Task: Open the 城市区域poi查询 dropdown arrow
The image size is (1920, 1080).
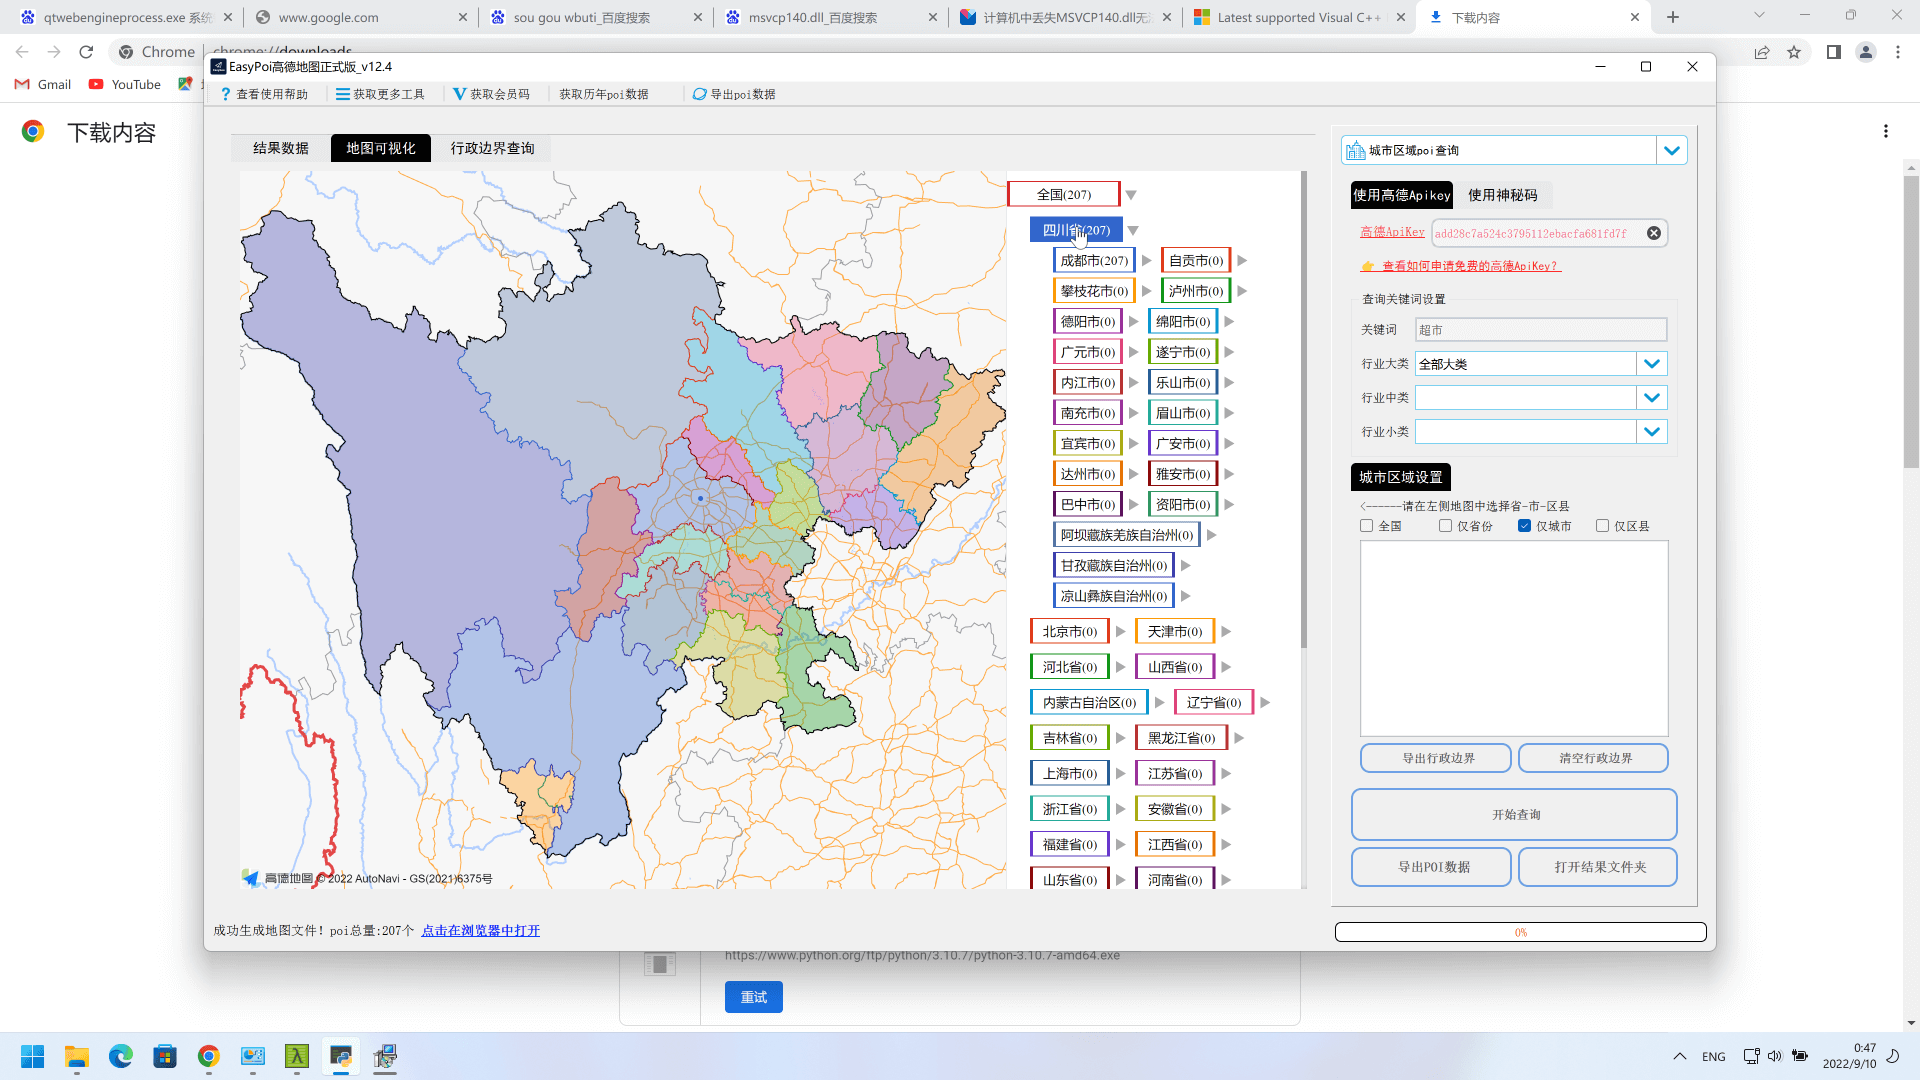Action: [1671, 150]
